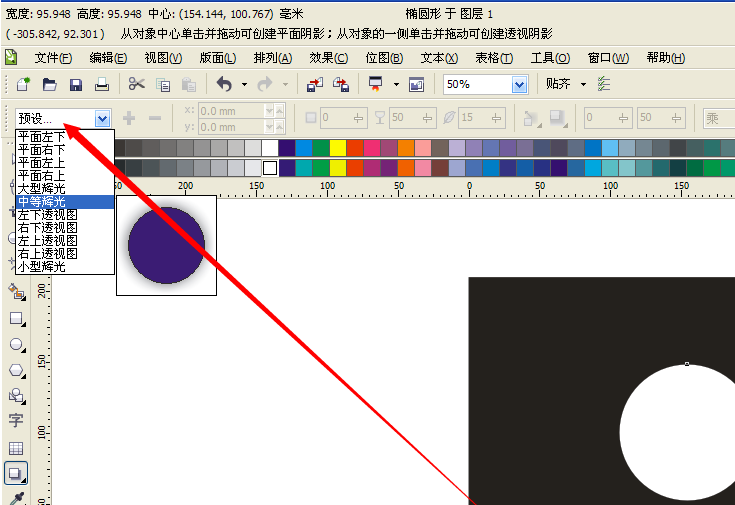Open the 文本(X) menu
Screen dimensions: 735x505
pyautogui.click(x=439, y=58)
